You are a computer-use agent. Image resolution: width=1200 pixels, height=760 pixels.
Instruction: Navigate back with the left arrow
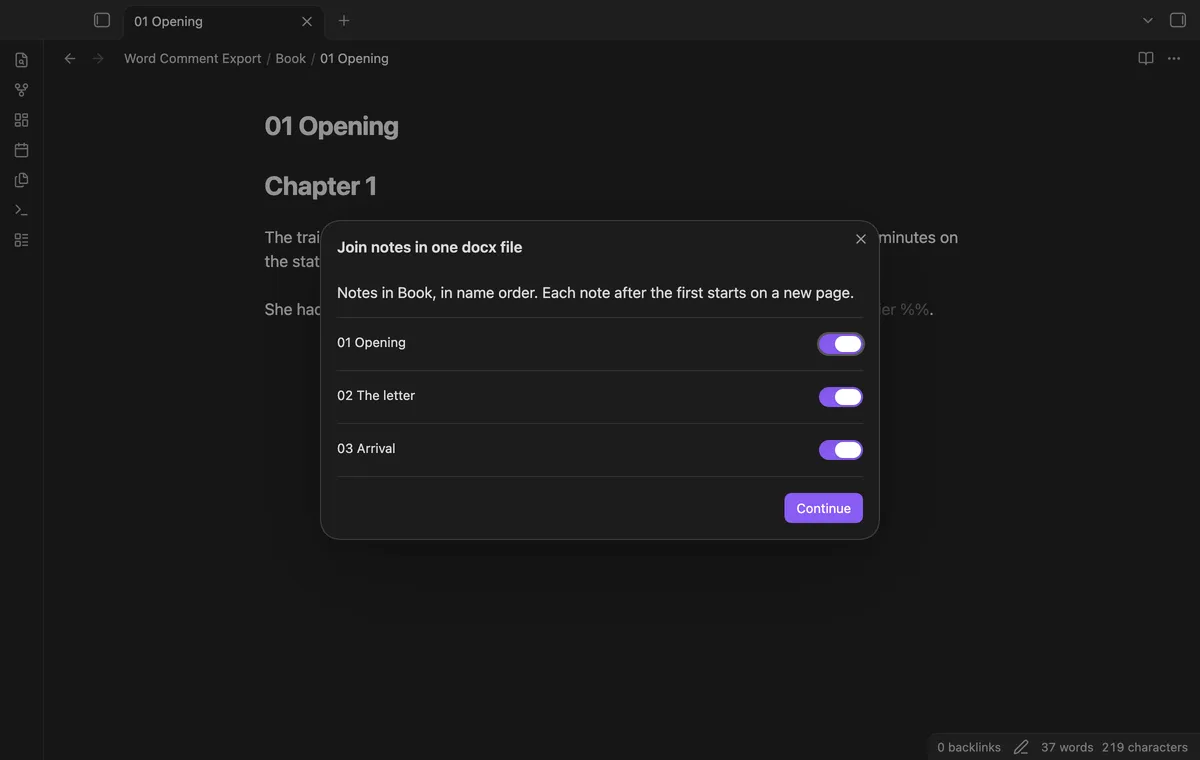[70, 59]
